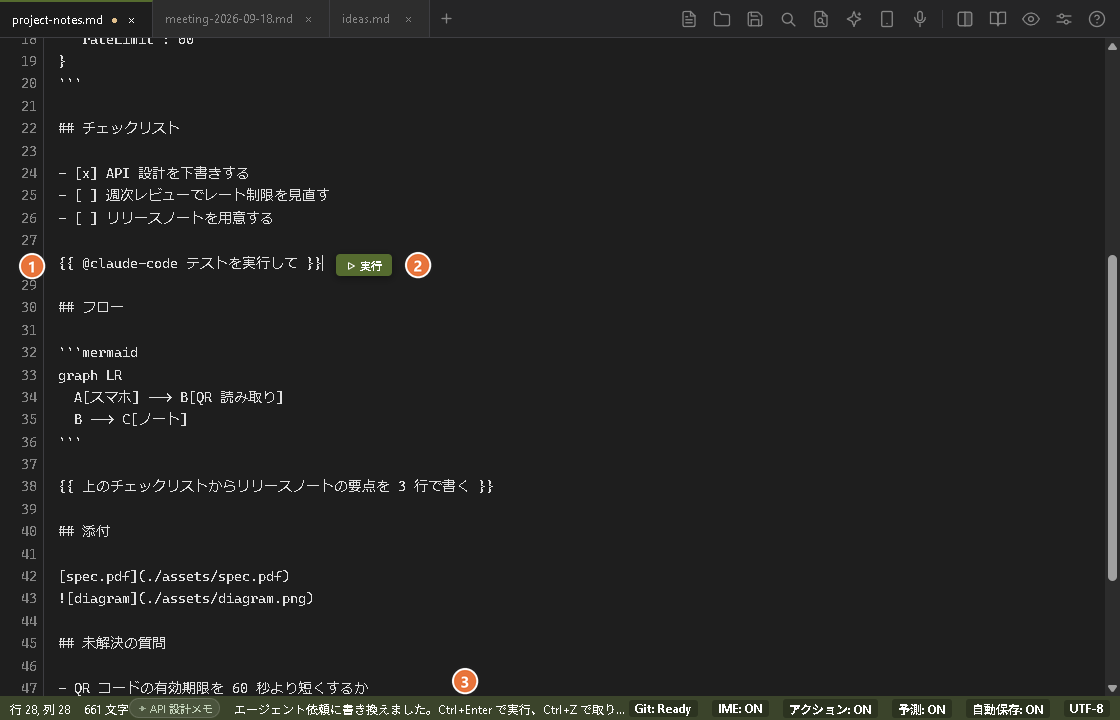Image resolution: width=1120 pixels, height=720 pixels.
Task: Click the save (floppy disk) icon
Action: point(755,19)
